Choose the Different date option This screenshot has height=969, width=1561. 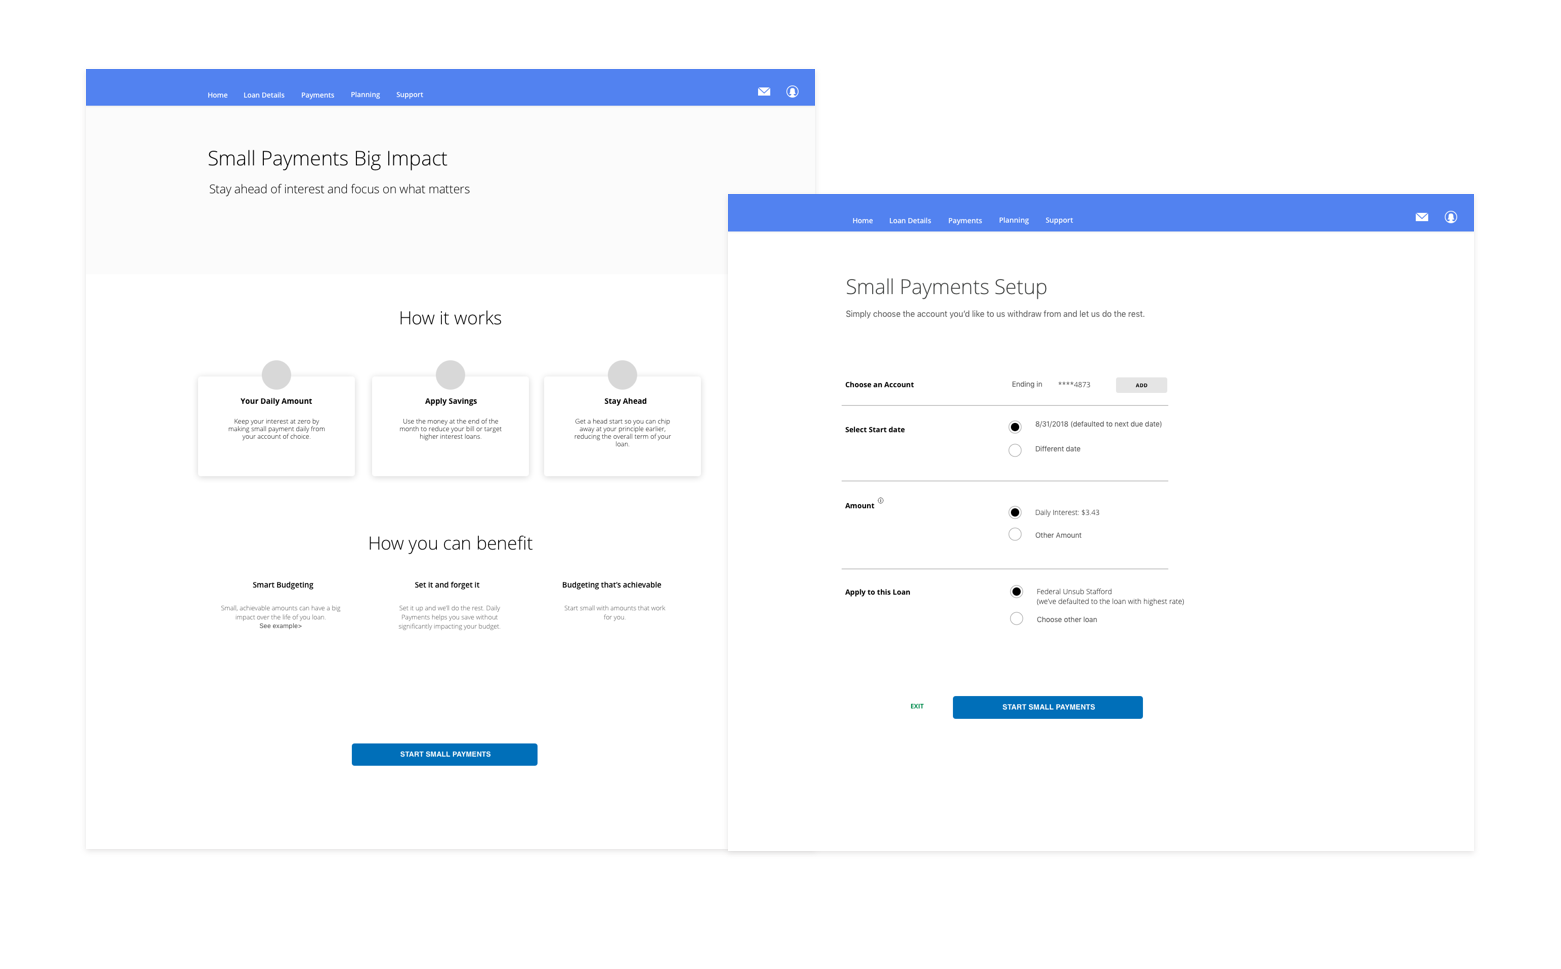tap(1014, 450)
